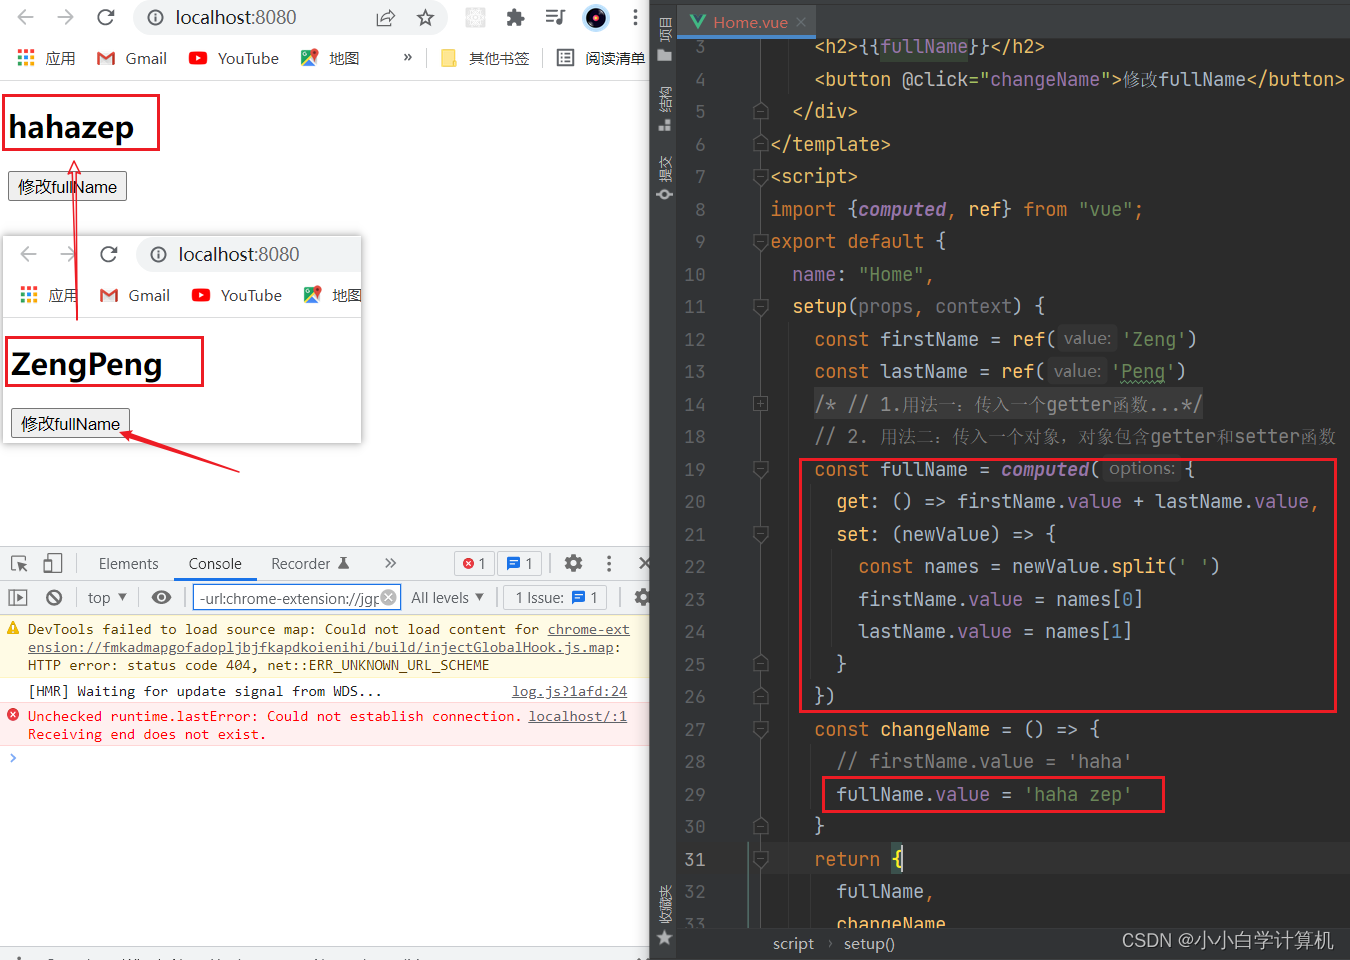Open the 项目 Project tool window
Viewport: 1350px width, 960px height.
(665, 39)
